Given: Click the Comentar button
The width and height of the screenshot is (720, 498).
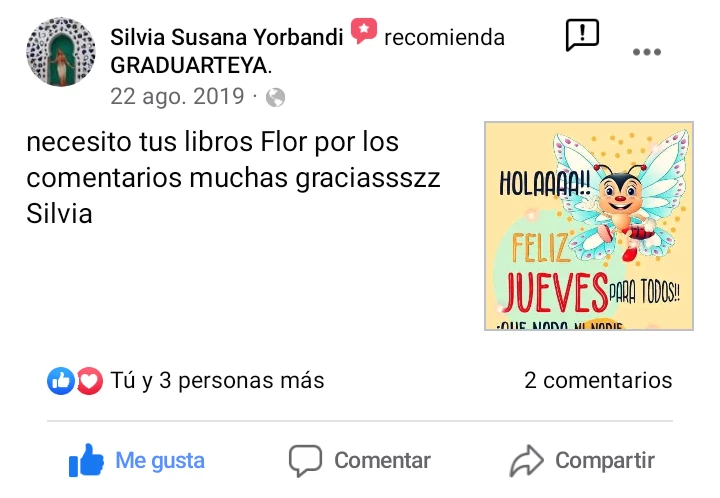Looking at the screenshot, I should 360,460.
